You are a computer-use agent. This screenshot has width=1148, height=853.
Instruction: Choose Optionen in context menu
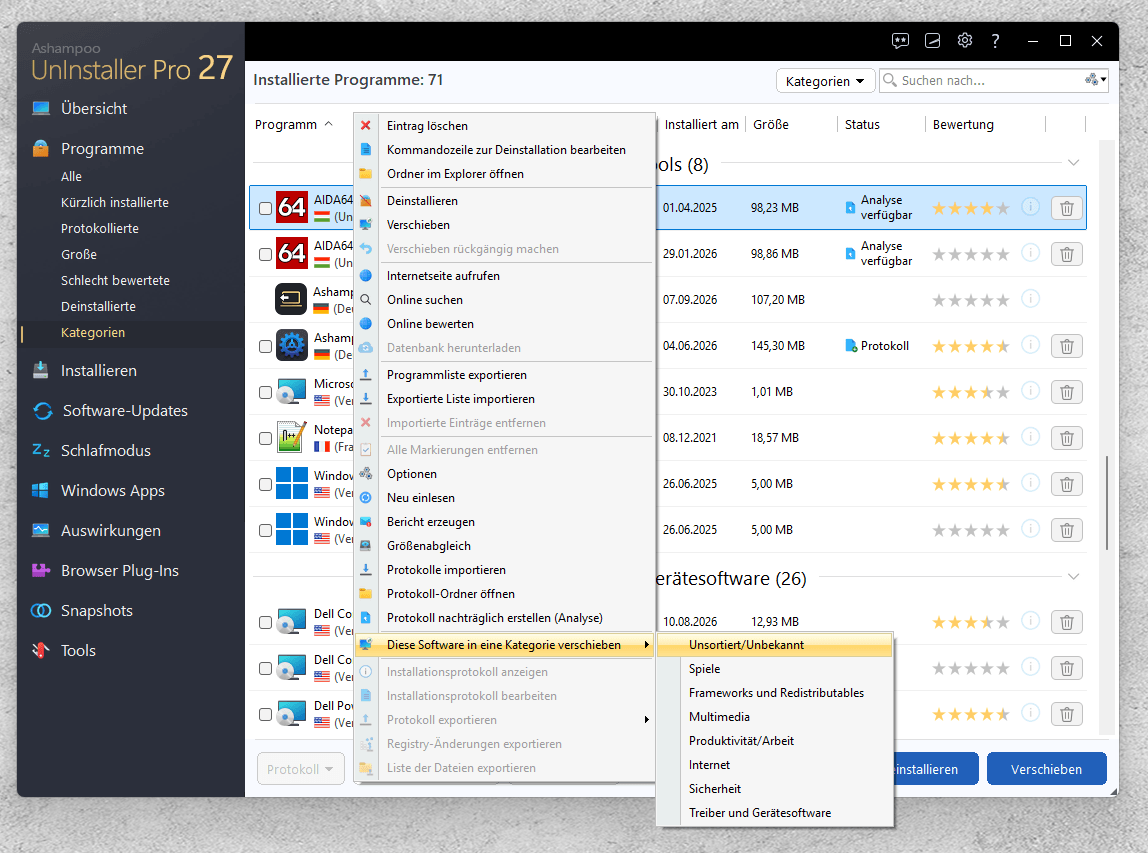click(411, 474)
